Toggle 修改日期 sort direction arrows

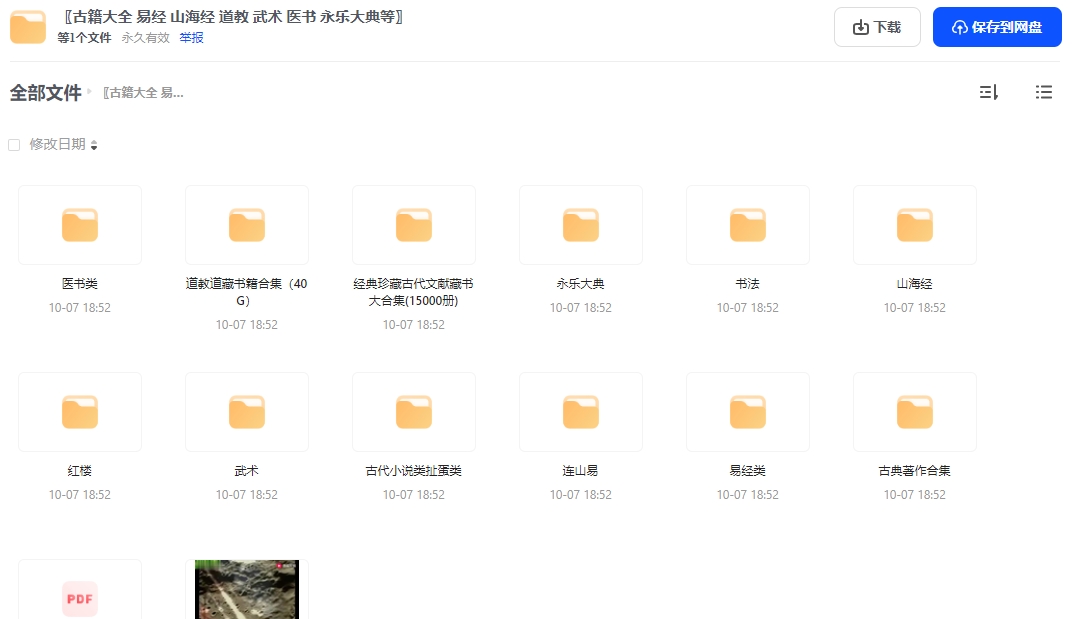coord(94,145)
